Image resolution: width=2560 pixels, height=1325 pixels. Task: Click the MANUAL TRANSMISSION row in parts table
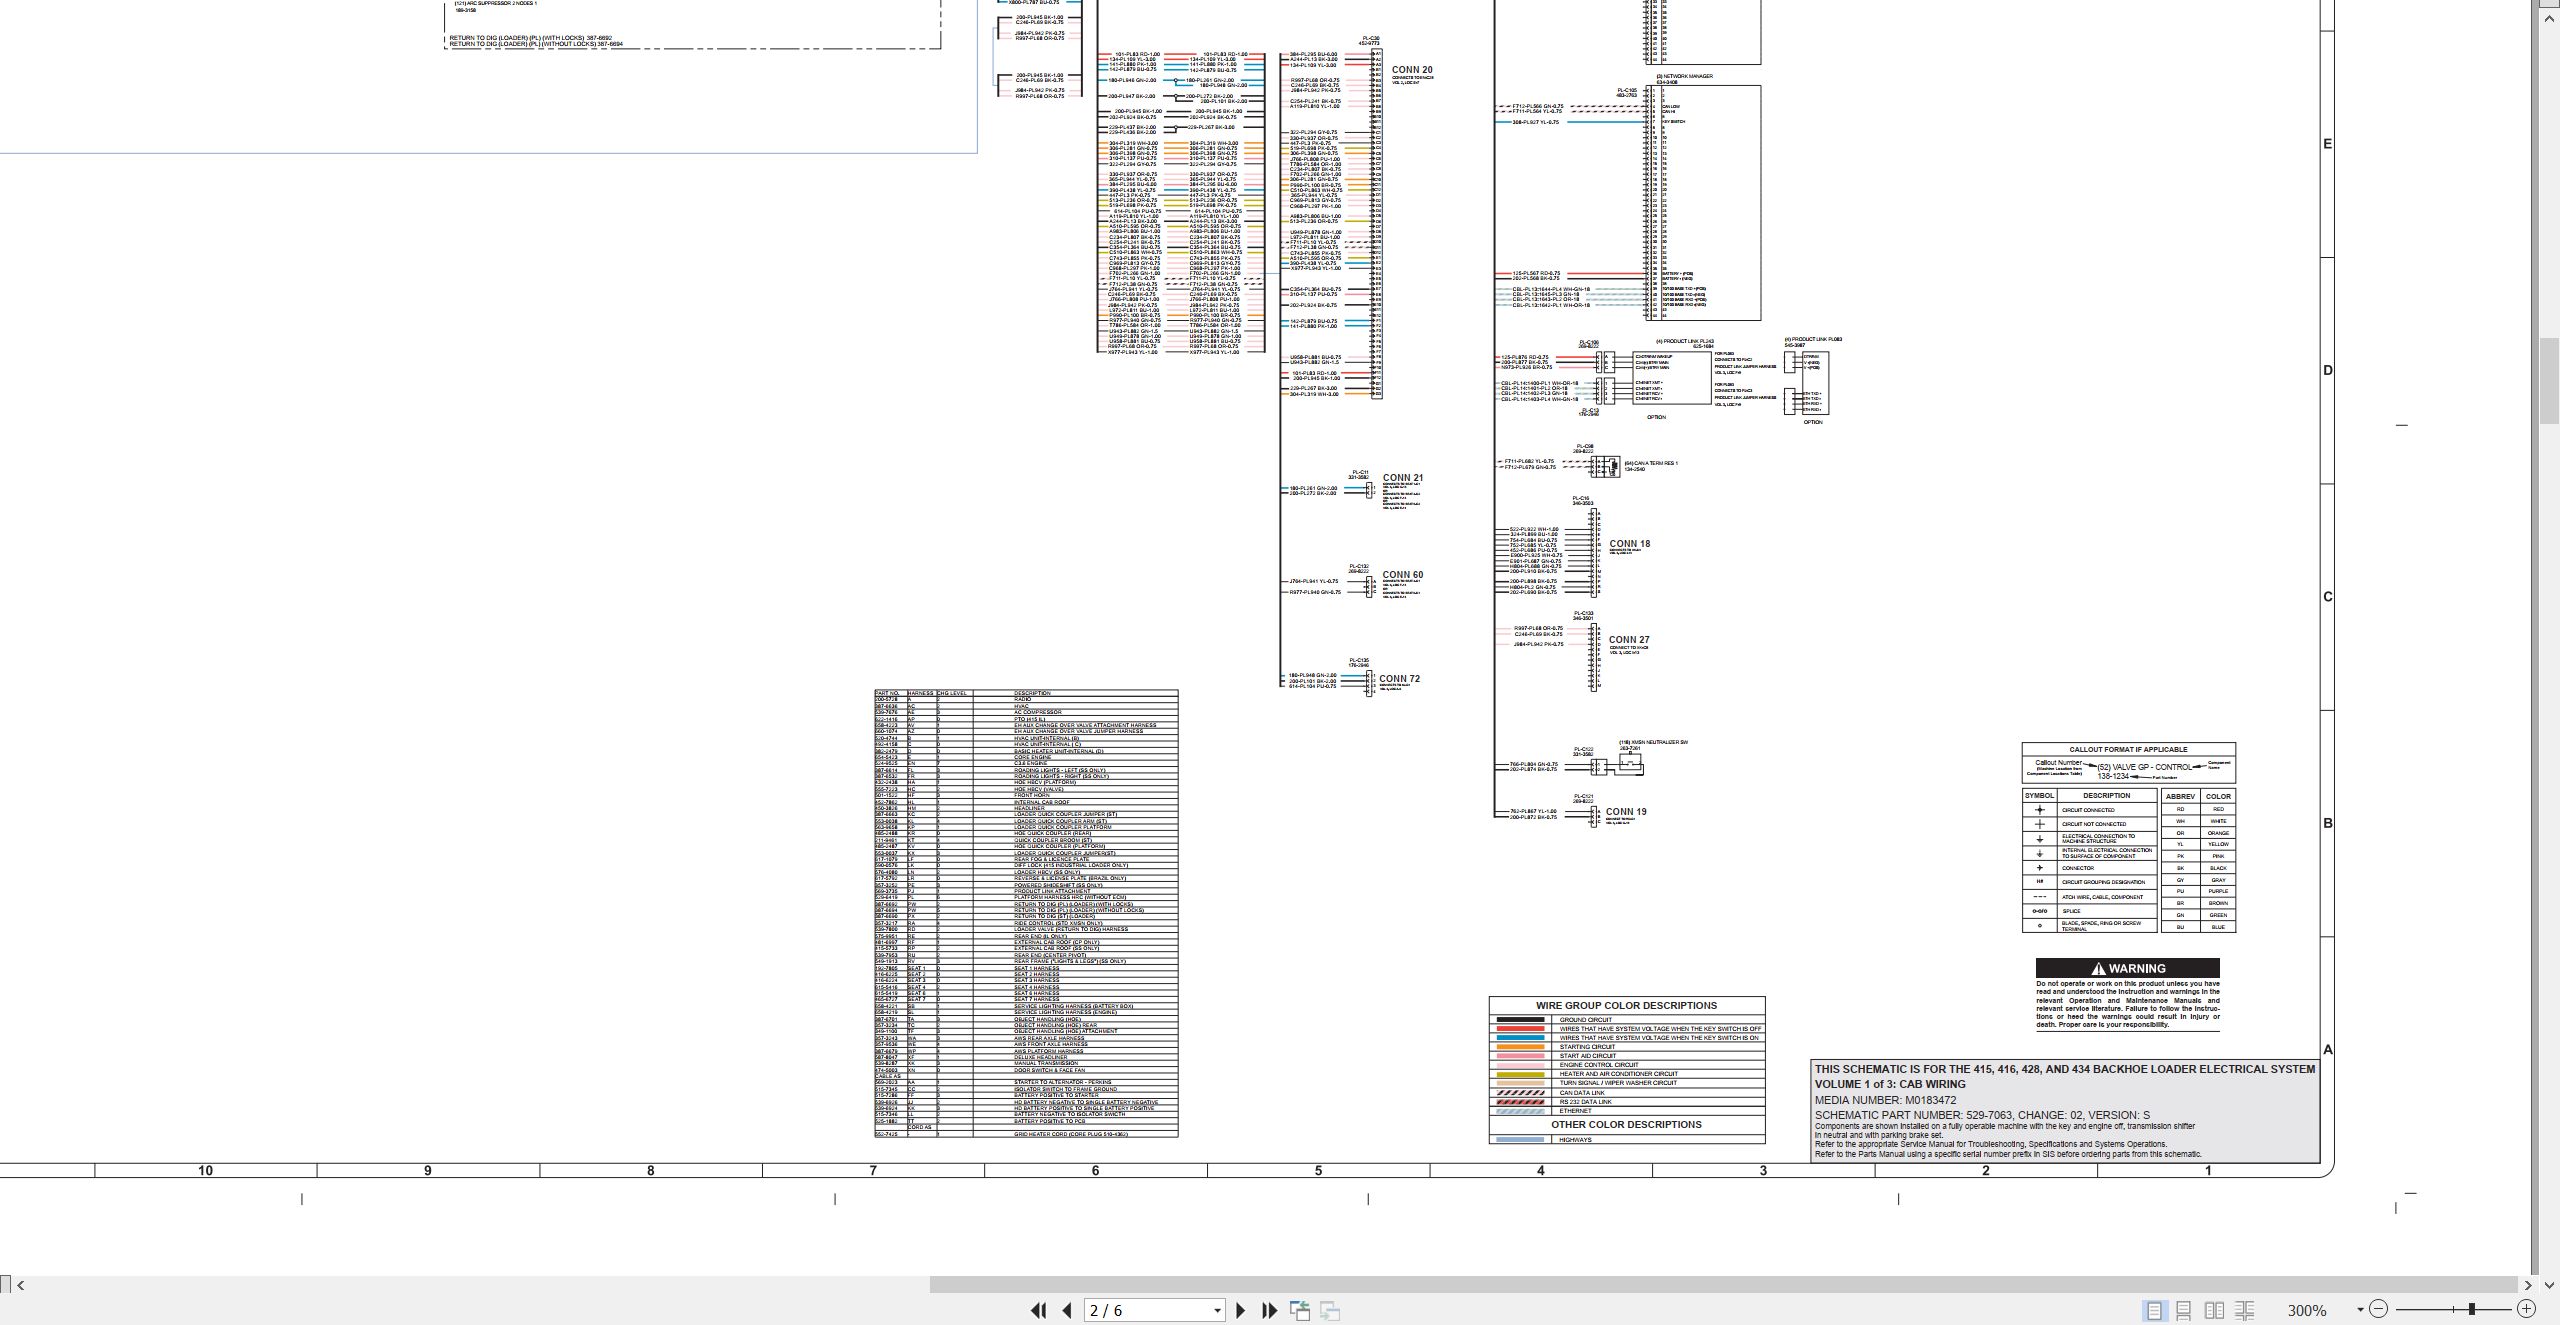[x=1026, y=1063]
